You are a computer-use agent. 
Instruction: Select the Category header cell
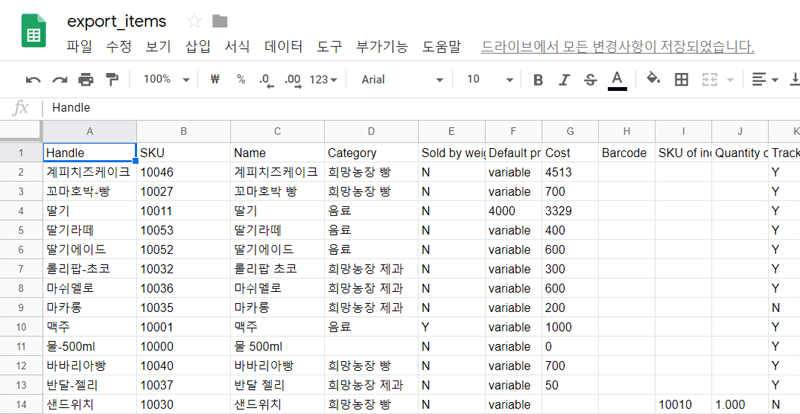(371, 153)
